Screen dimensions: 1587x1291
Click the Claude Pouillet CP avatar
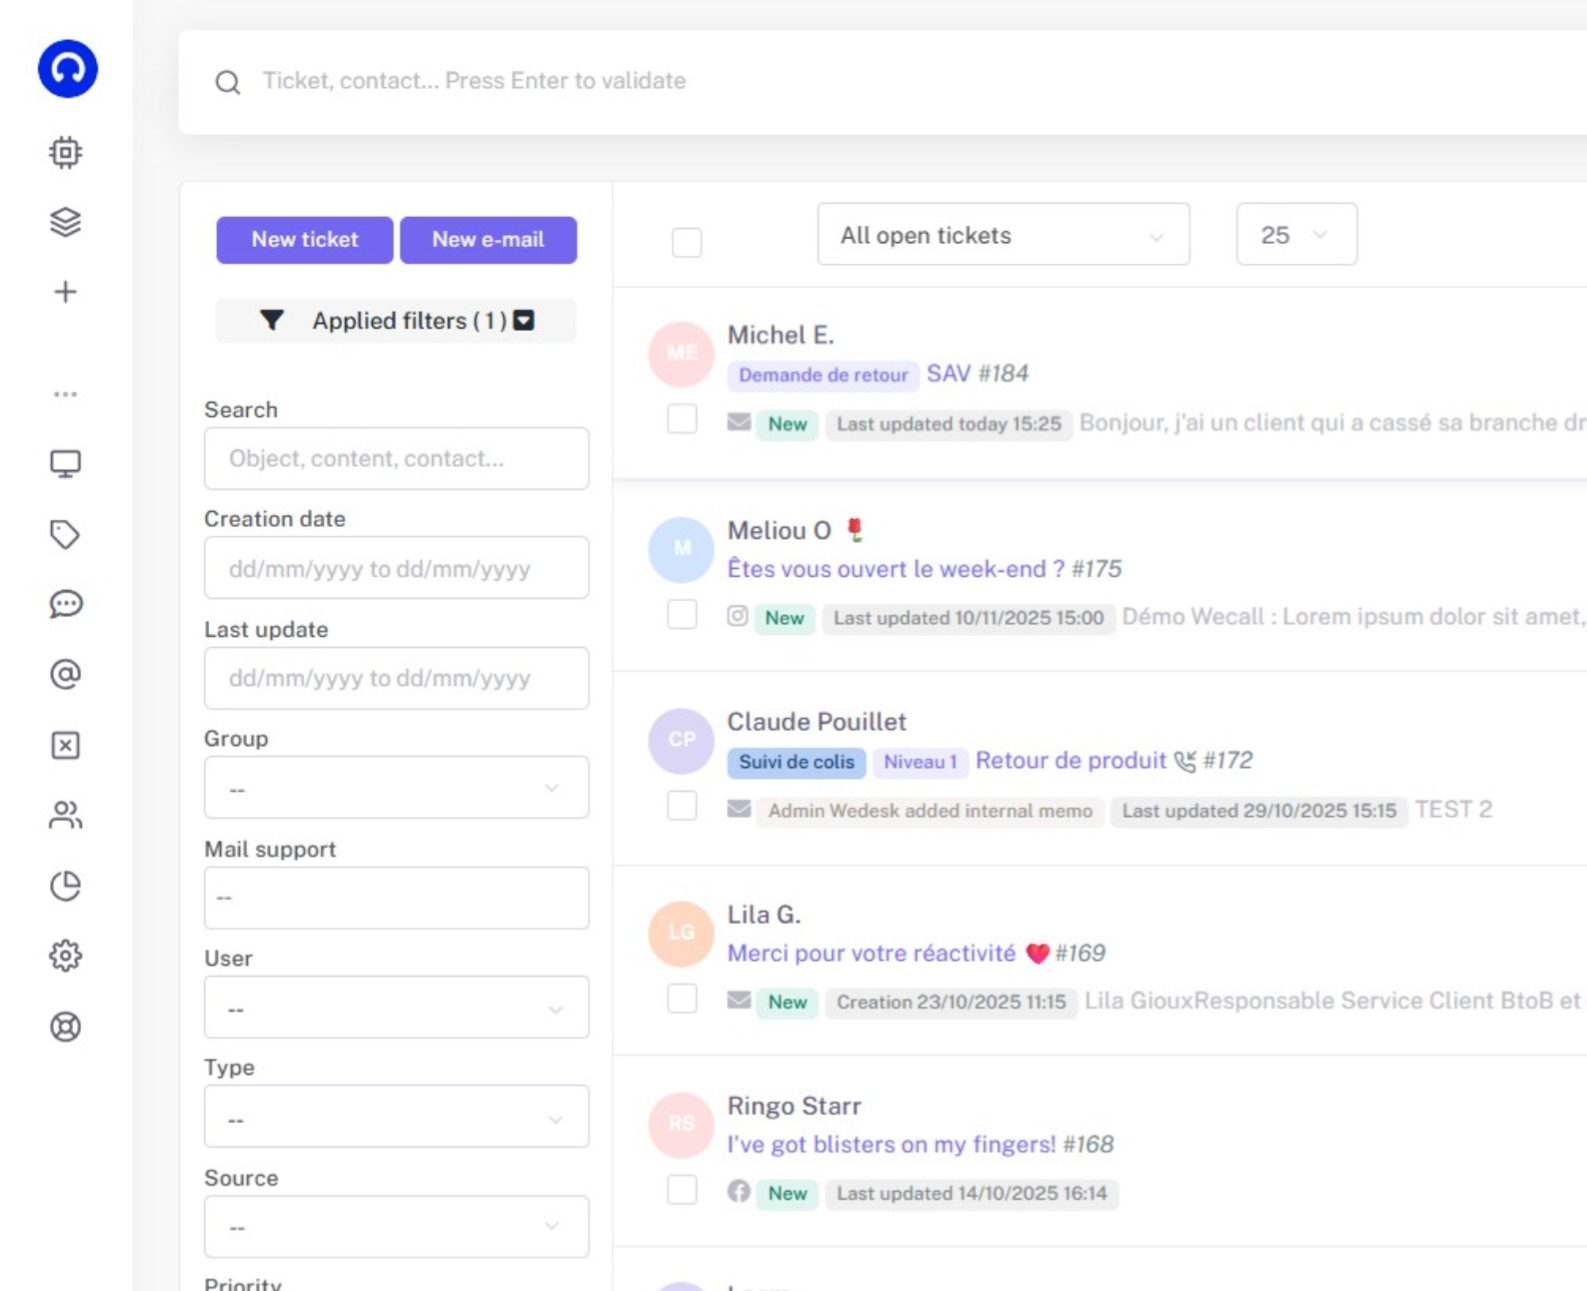point(681,740)
